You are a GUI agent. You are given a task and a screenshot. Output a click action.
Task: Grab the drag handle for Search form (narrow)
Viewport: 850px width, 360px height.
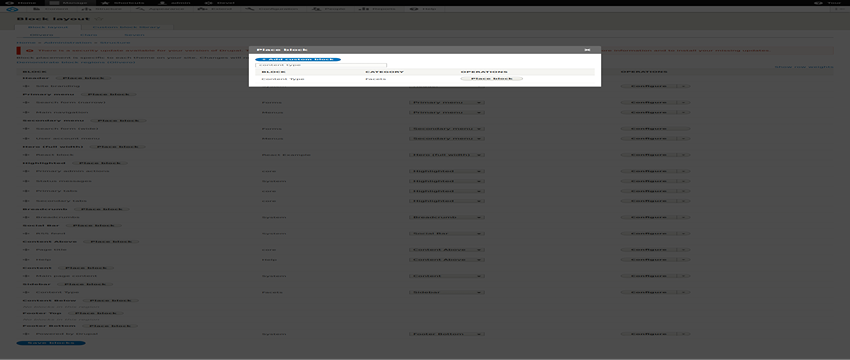tap(26, 102)
